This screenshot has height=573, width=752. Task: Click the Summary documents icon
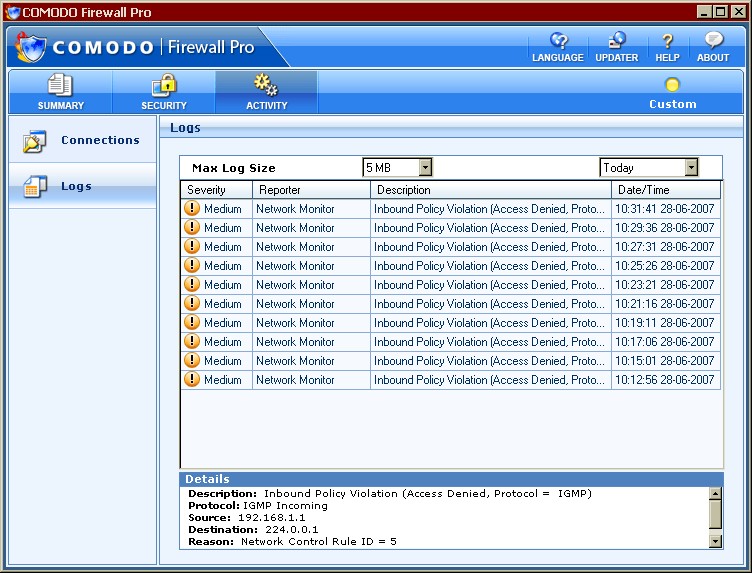60,85
